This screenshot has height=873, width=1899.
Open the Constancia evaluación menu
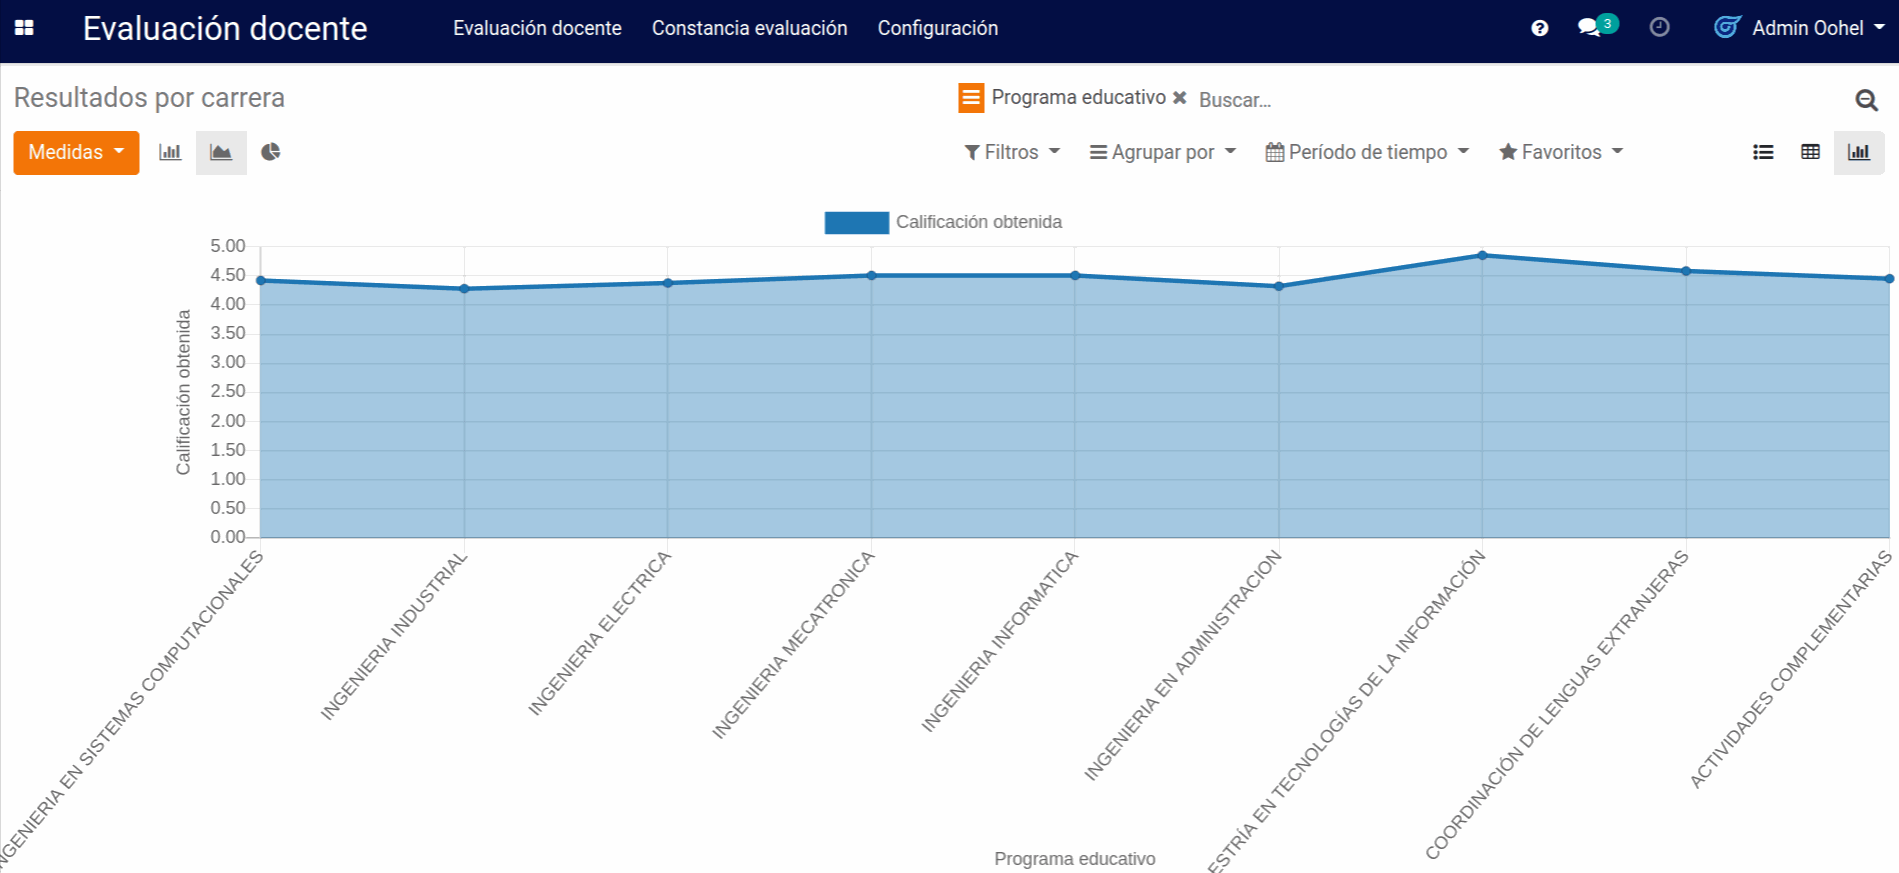point(749,28)
